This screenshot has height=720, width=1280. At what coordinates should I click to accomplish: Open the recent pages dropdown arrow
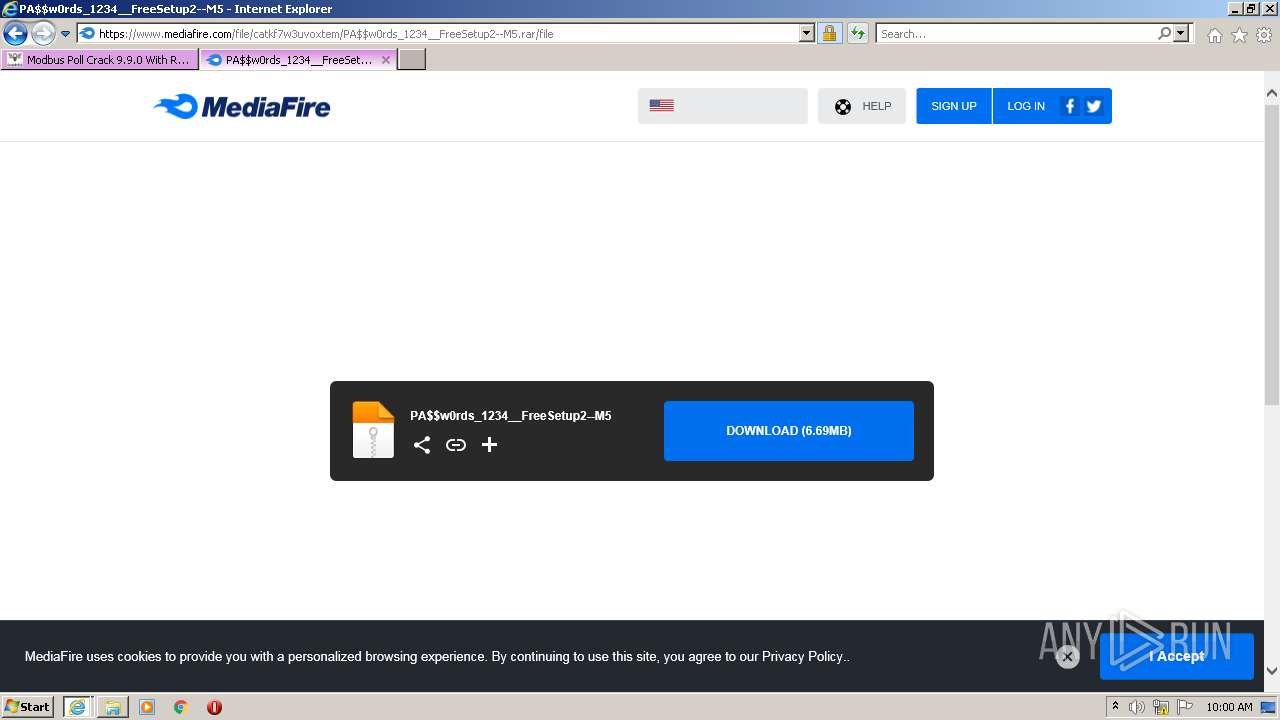(x=66, y=34)
